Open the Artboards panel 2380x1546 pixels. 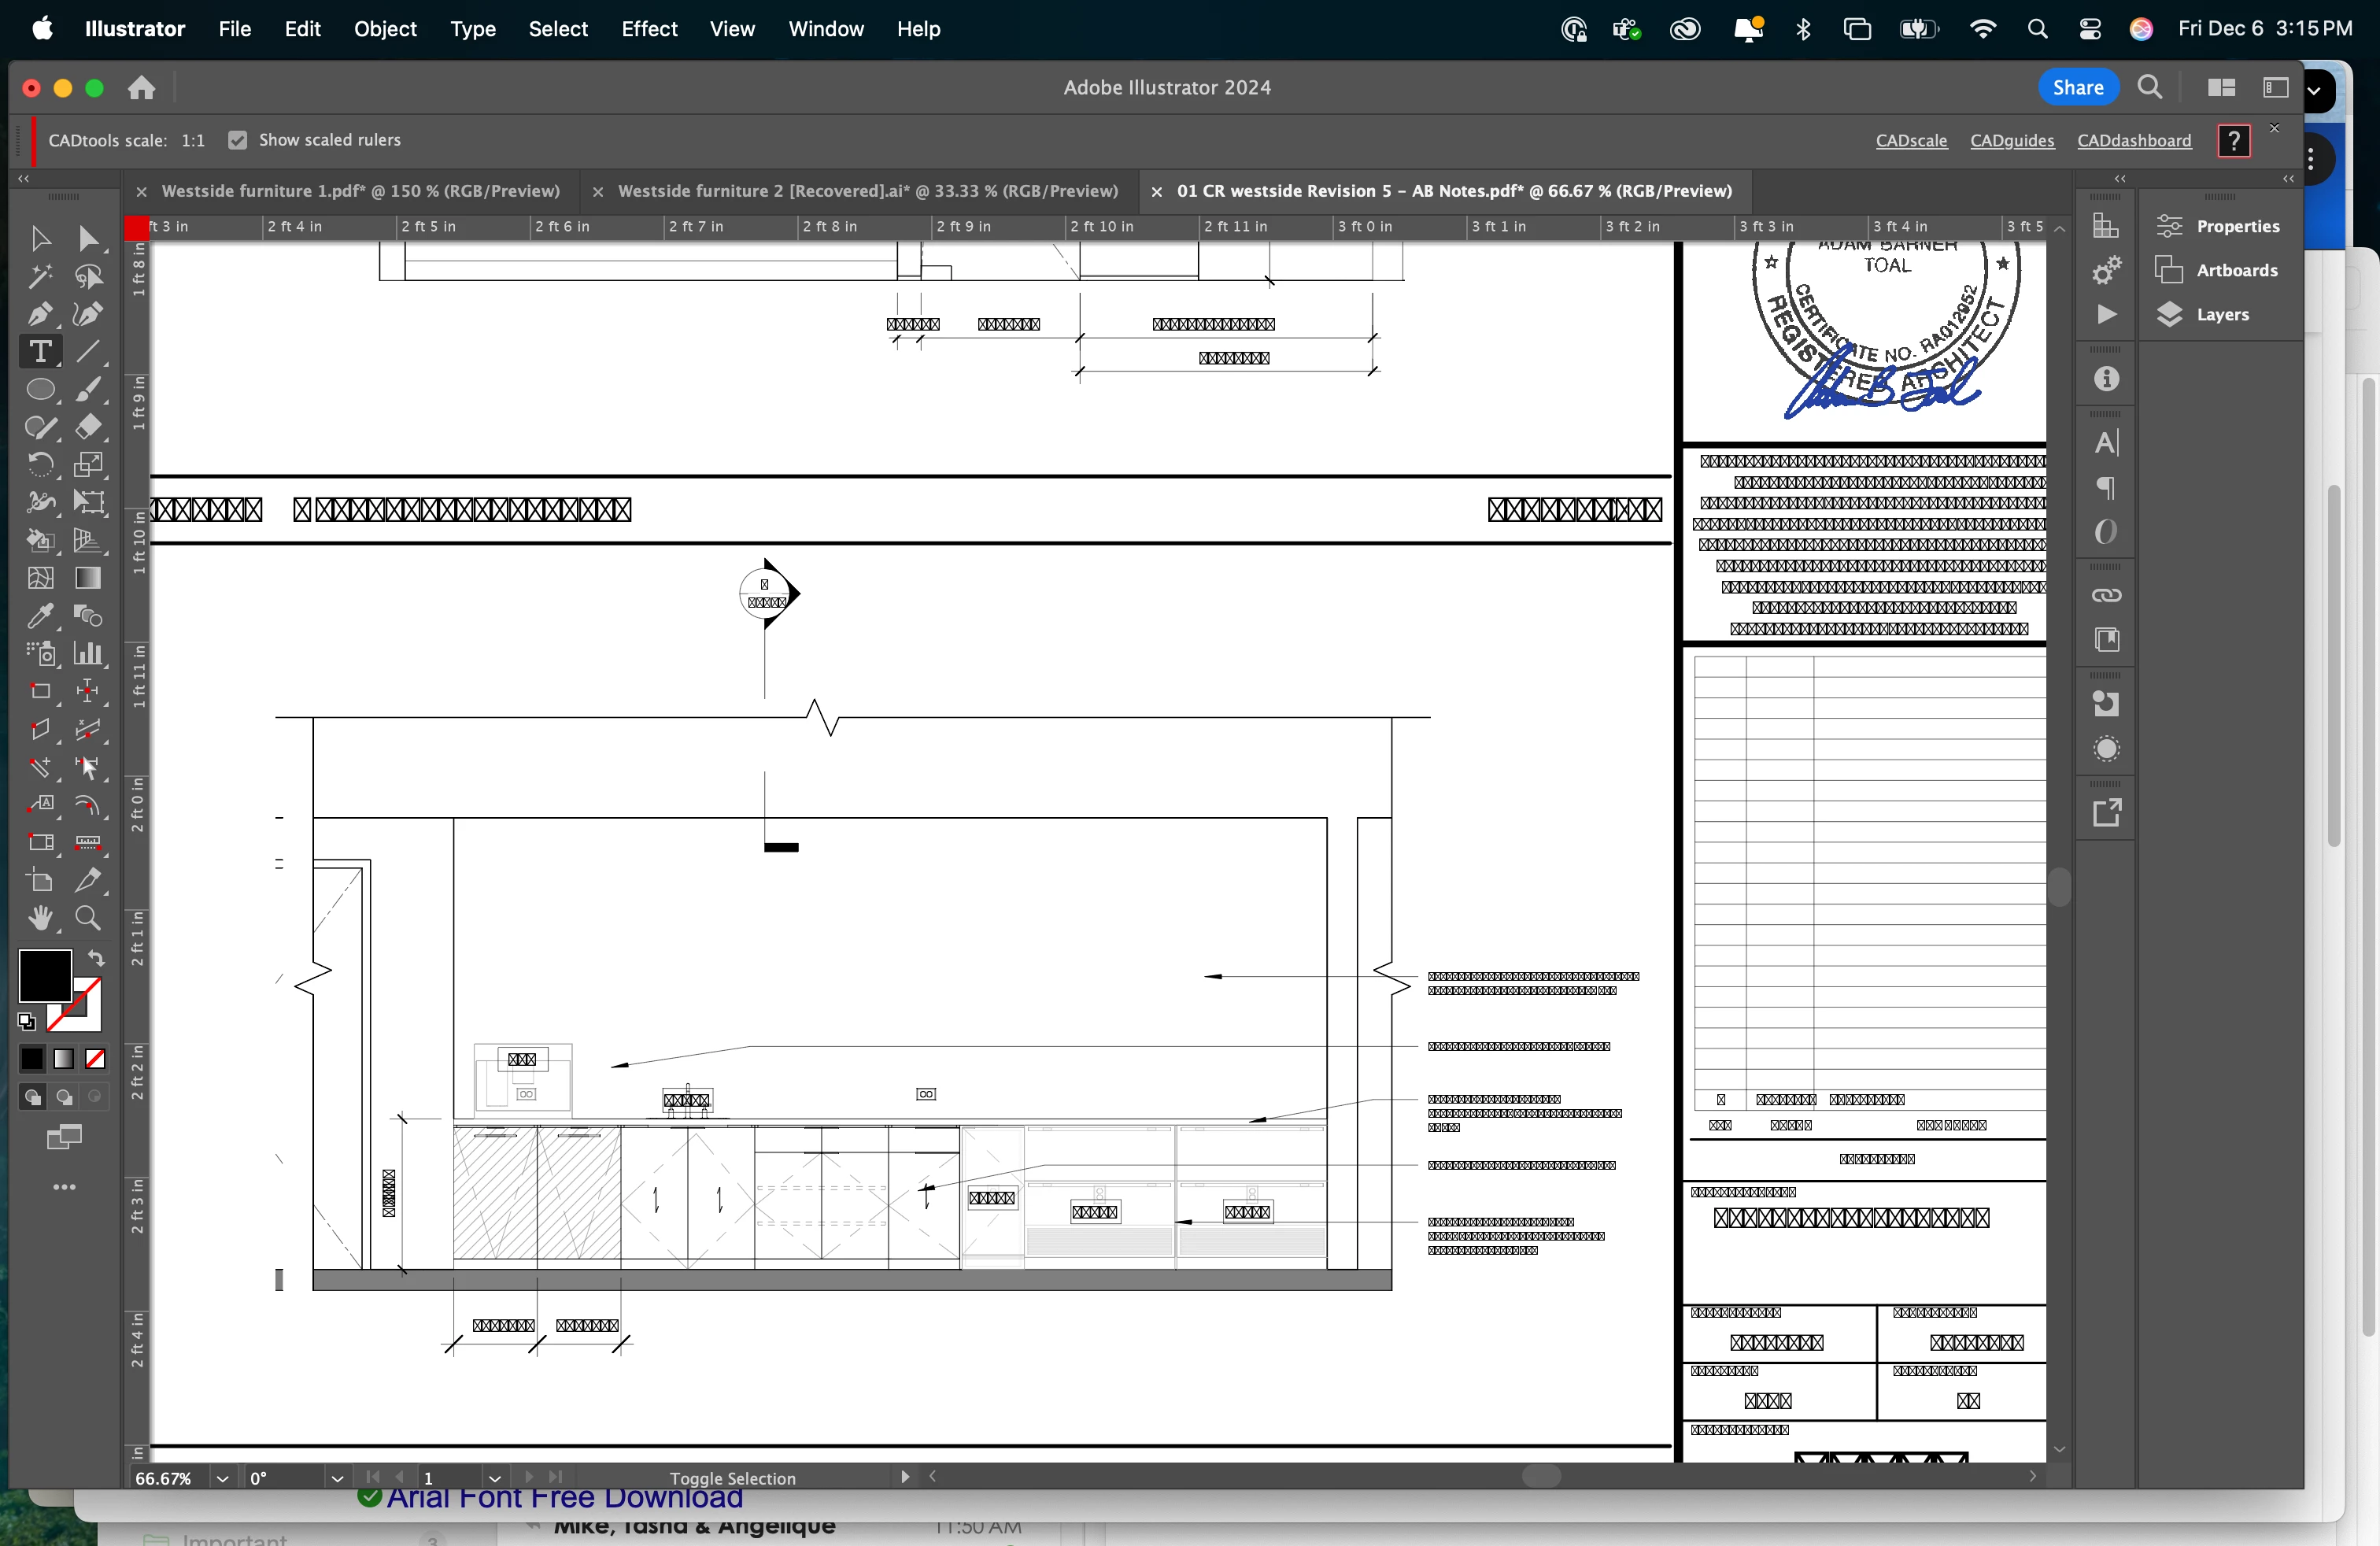pos(2235,270)
